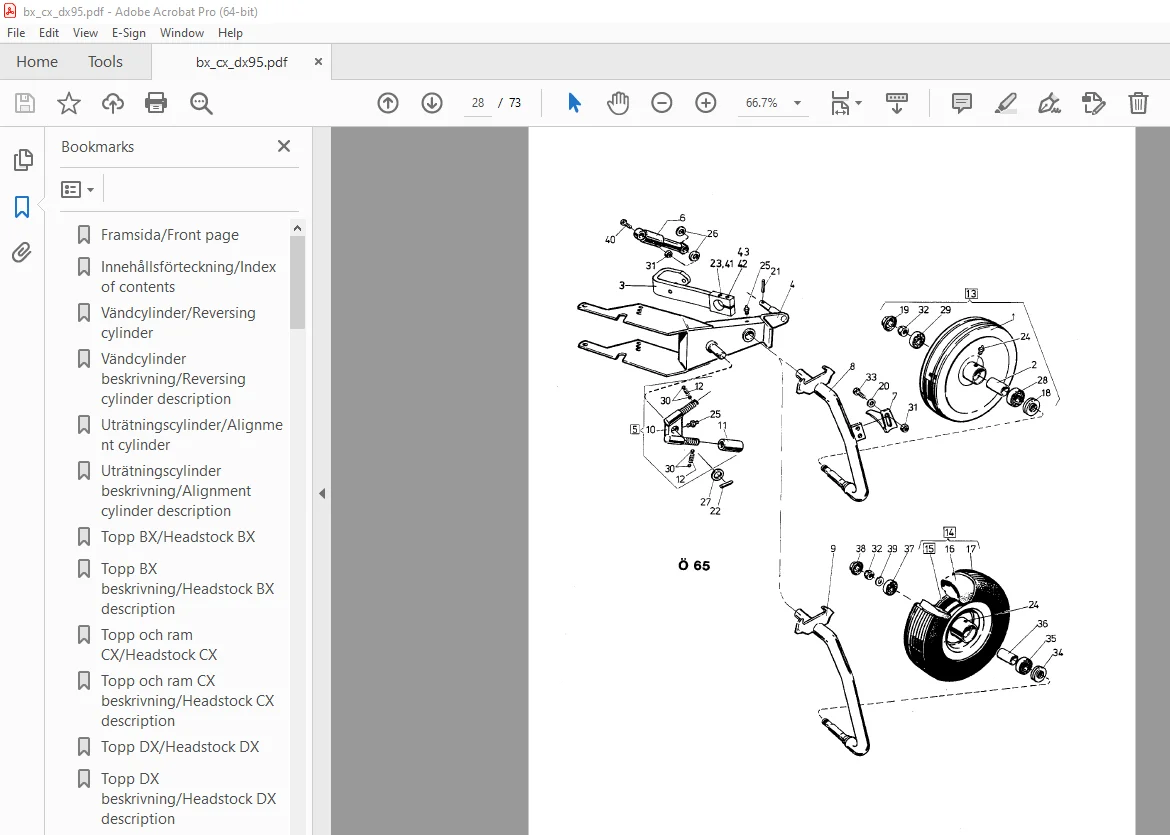Click the cloud upload icon
The height and width of the screenshot is (835, 1170).
pos(113,103)
